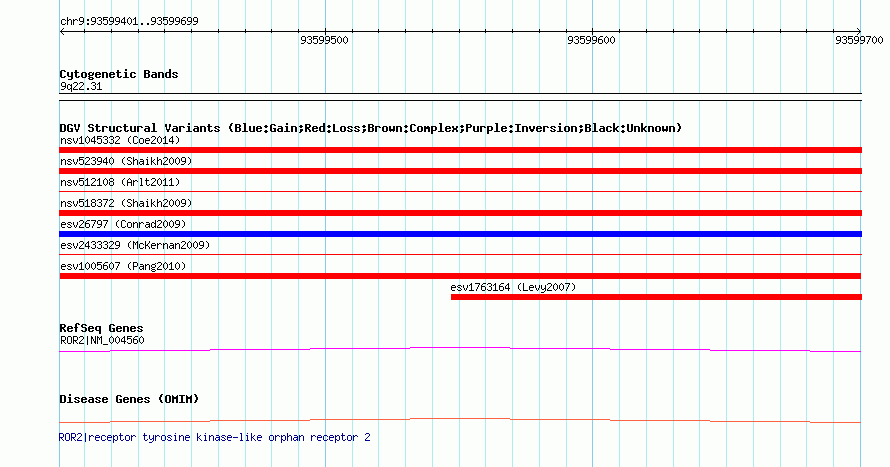
Task: Click the Disease Genes (OMIM) heading
Action: tap(129, 399)
